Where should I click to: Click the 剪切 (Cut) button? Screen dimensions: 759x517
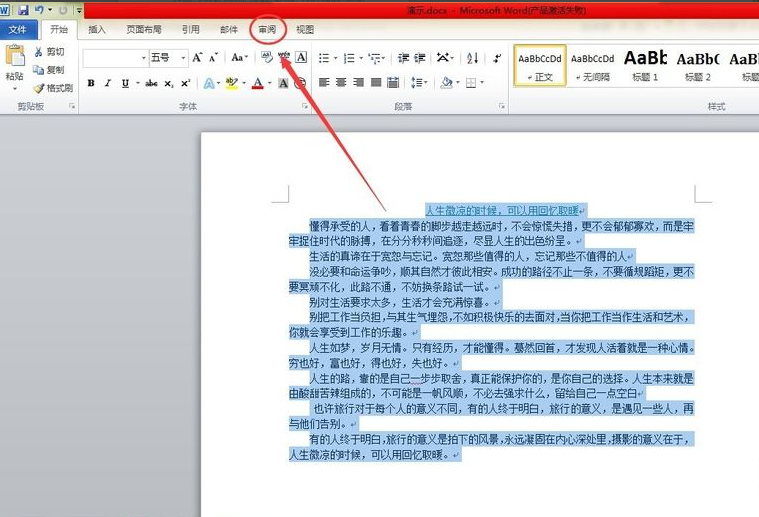pos(49,52)
